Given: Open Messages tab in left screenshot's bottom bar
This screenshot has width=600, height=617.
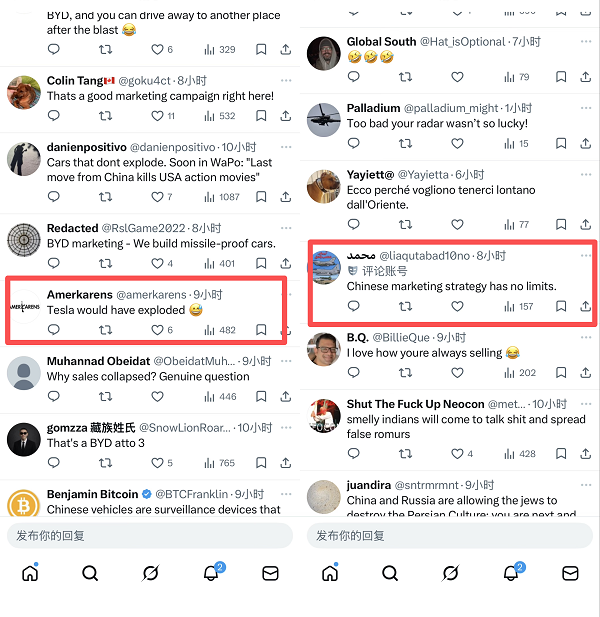Looking at the screenshot, I should 270,573.
